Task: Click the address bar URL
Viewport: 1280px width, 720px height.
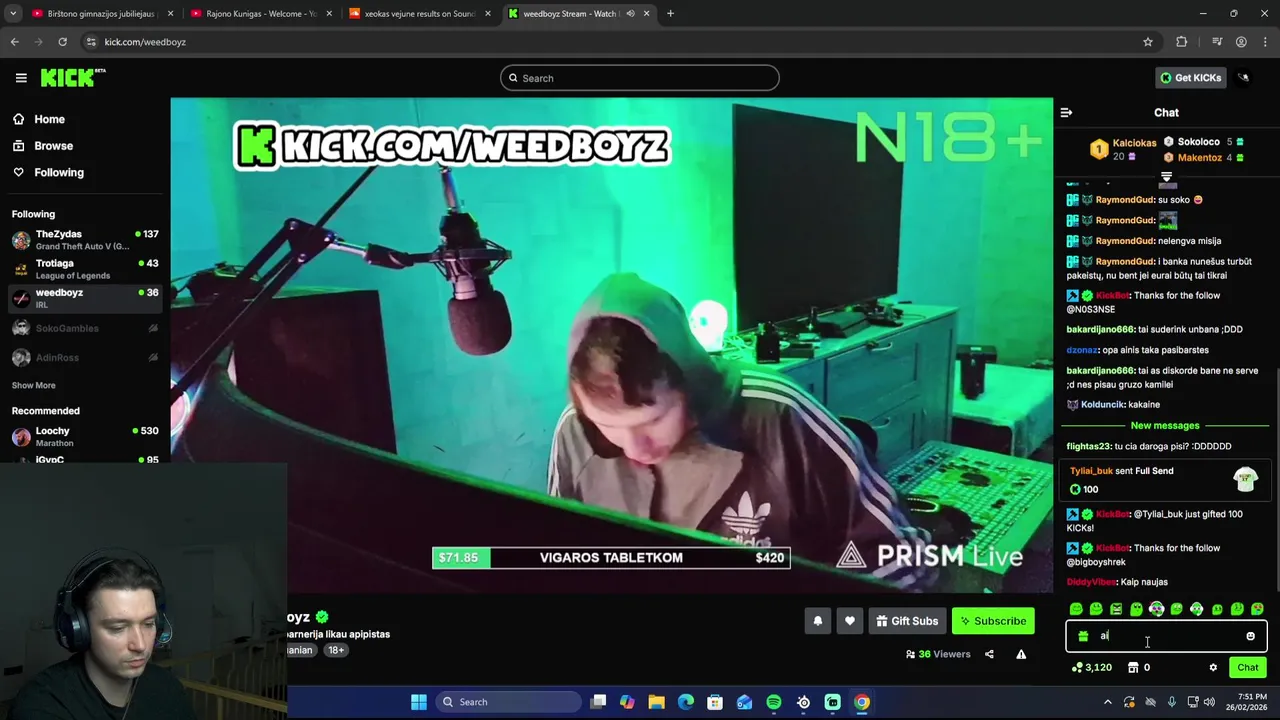Action: pyautogui.click(x=145, y=42)
